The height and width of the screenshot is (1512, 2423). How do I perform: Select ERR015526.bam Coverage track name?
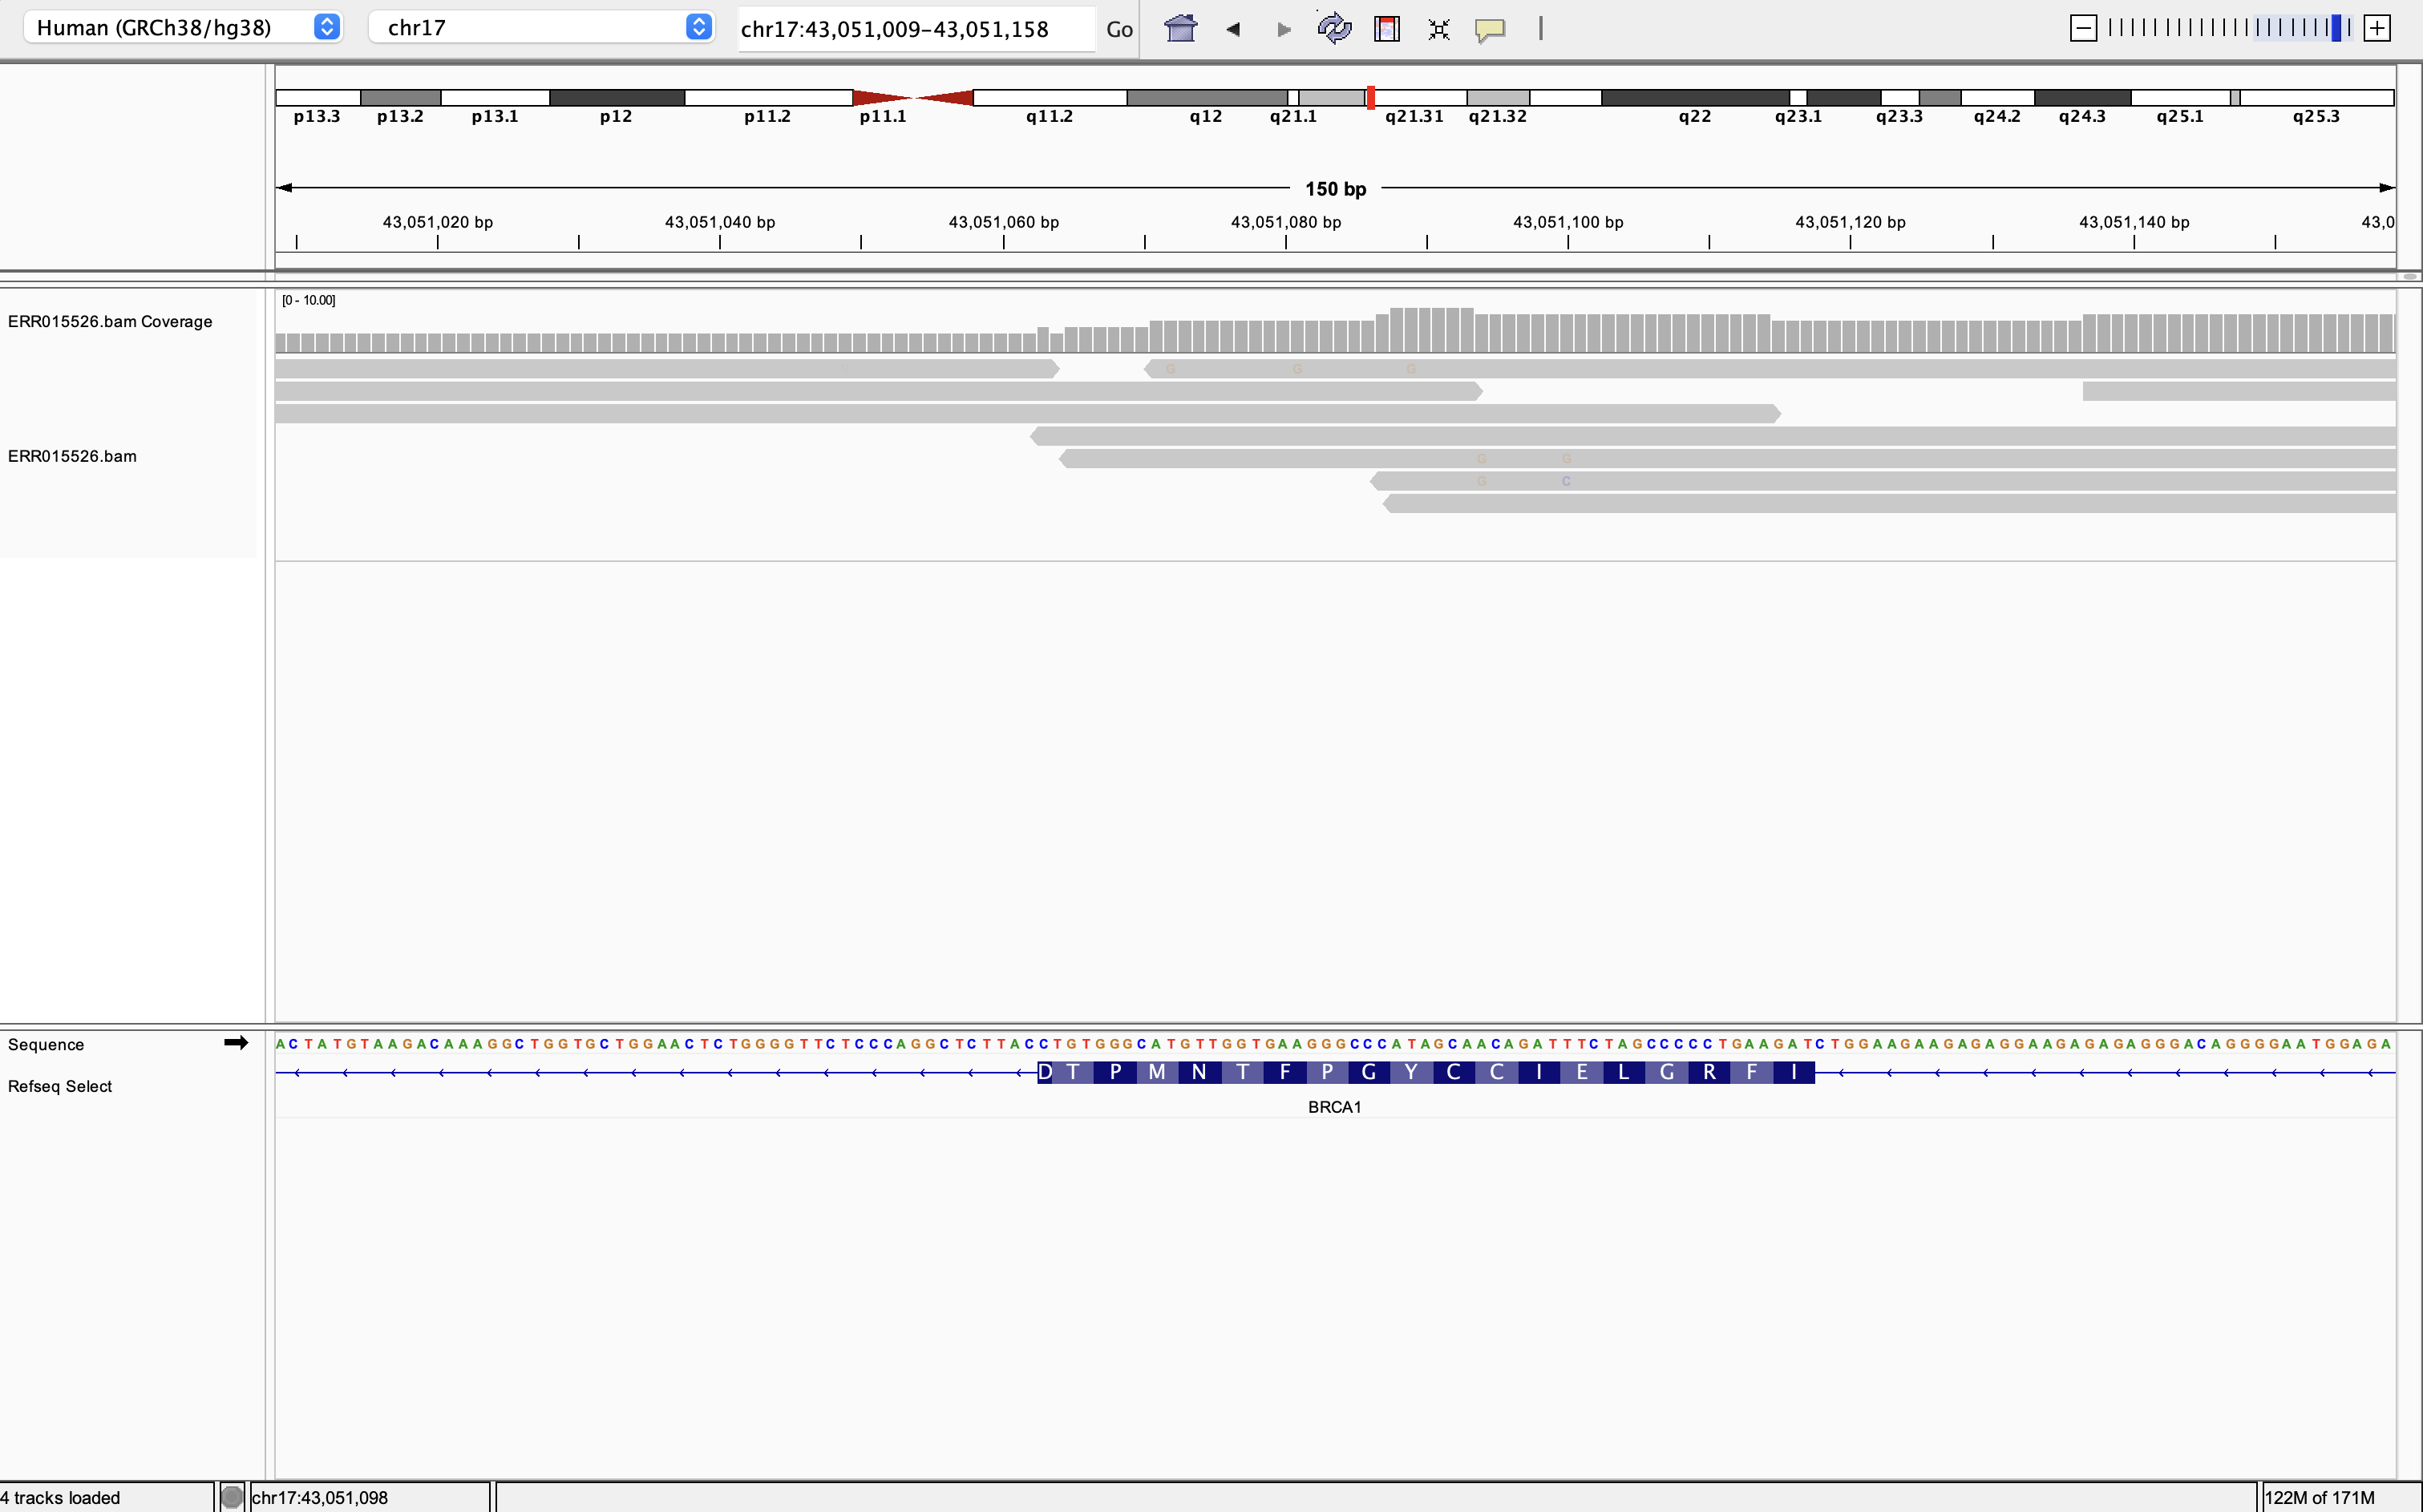[x=110, y=321]
